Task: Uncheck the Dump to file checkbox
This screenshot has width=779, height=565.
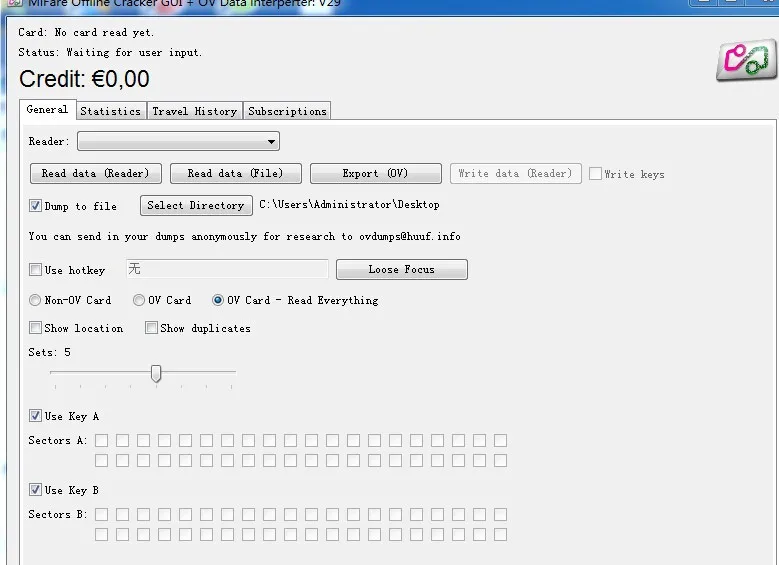Action: (x=35, y=206)
